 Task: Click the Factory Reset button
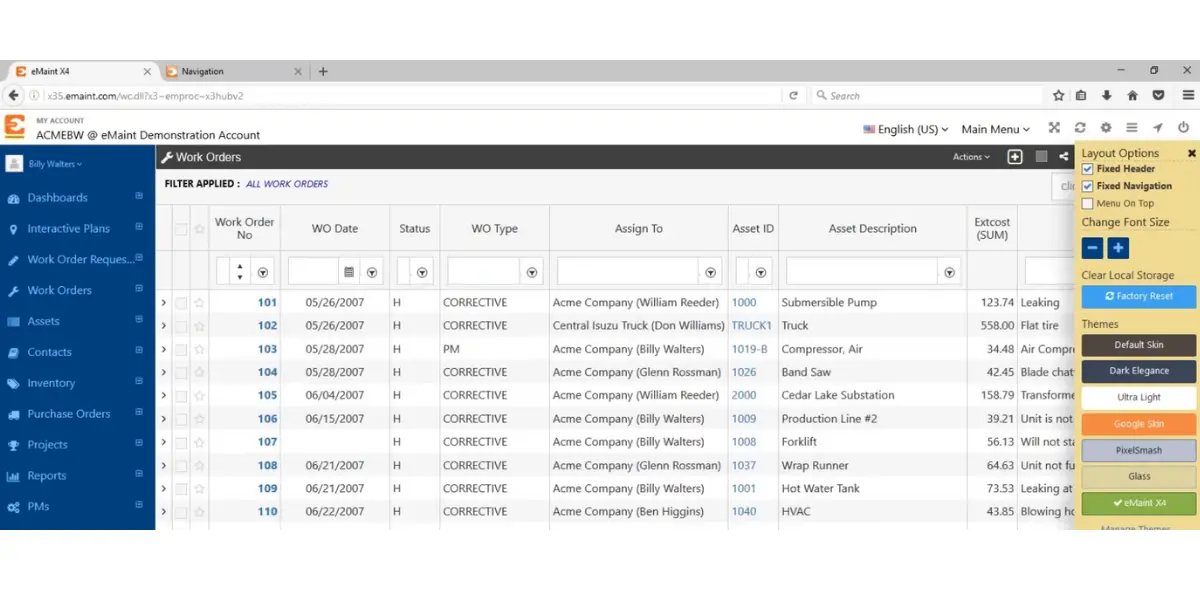[1139, 297]
